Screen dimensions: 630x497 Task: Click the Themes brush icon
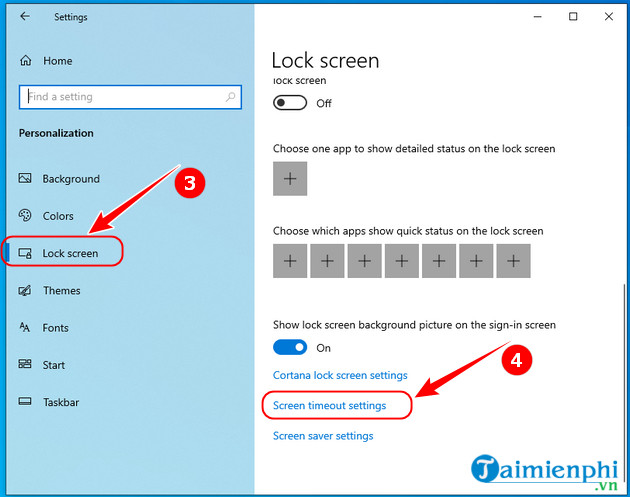coord(26,291)
